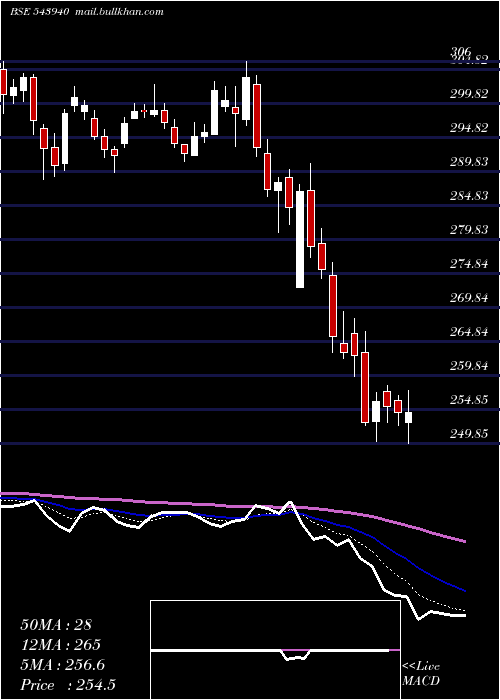Viewport: 500px width, 700px height.
Task: Click the 289.83 price axis label
Action: (x=469, y=162)
